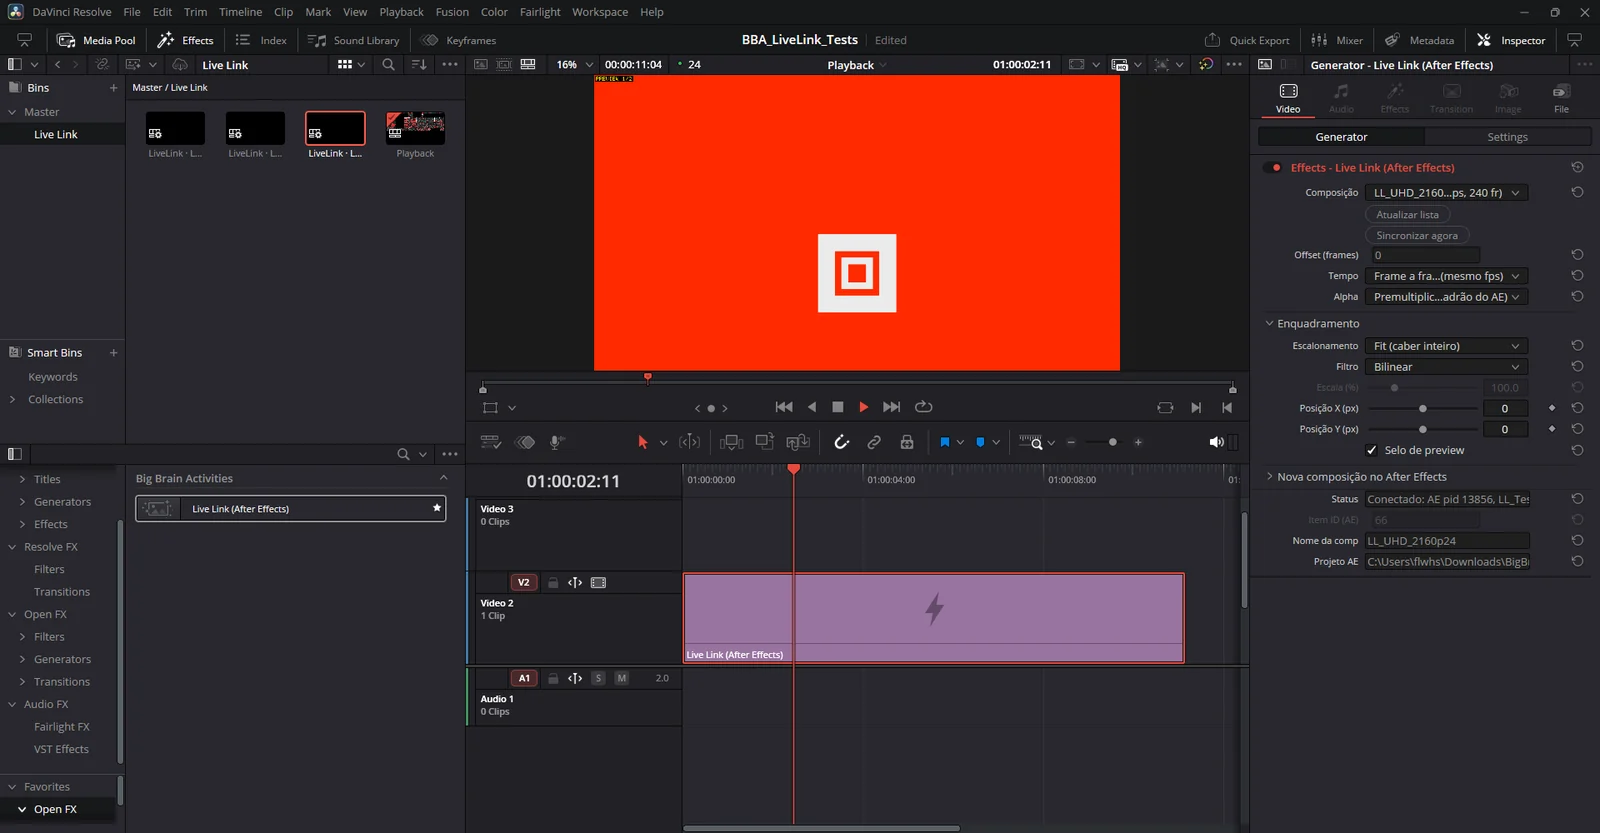This screenshot has width=1600, height=833.
Task: Toggle the Inspector panel
Action: click(1511, 40)
